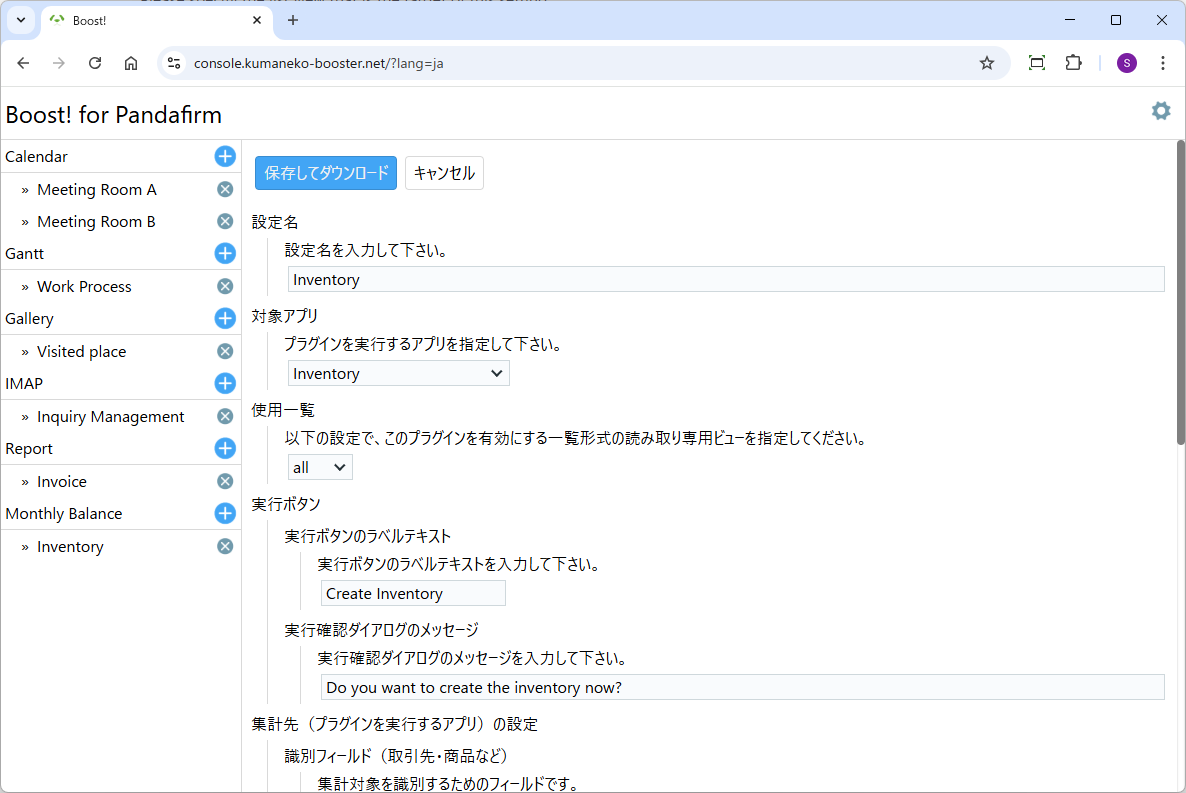Focus the Create Inventory label field

[413, 593]
